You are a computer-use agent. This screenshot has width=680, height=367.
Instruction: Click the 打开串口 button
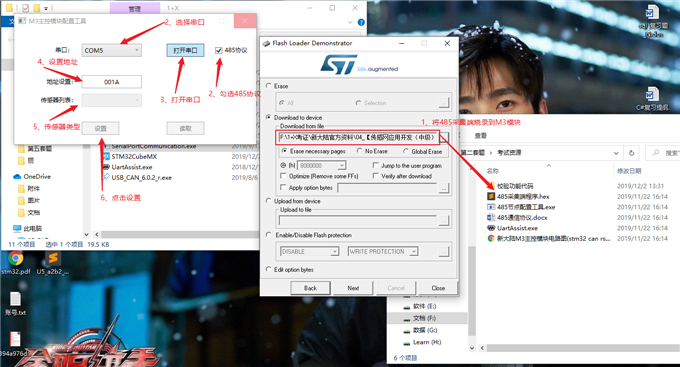tap(185, 50)
